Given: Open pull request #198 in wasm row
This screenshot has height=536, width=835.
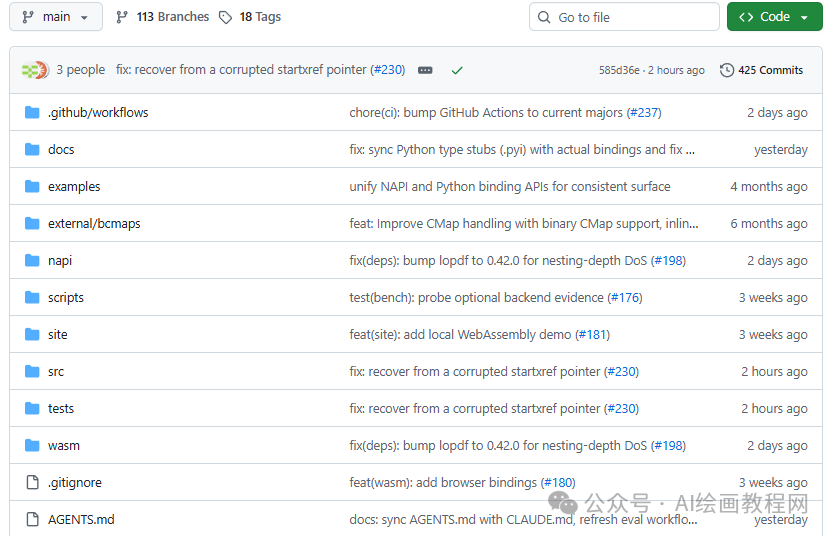Looking at the screenshot, I should tap(668, 446).
